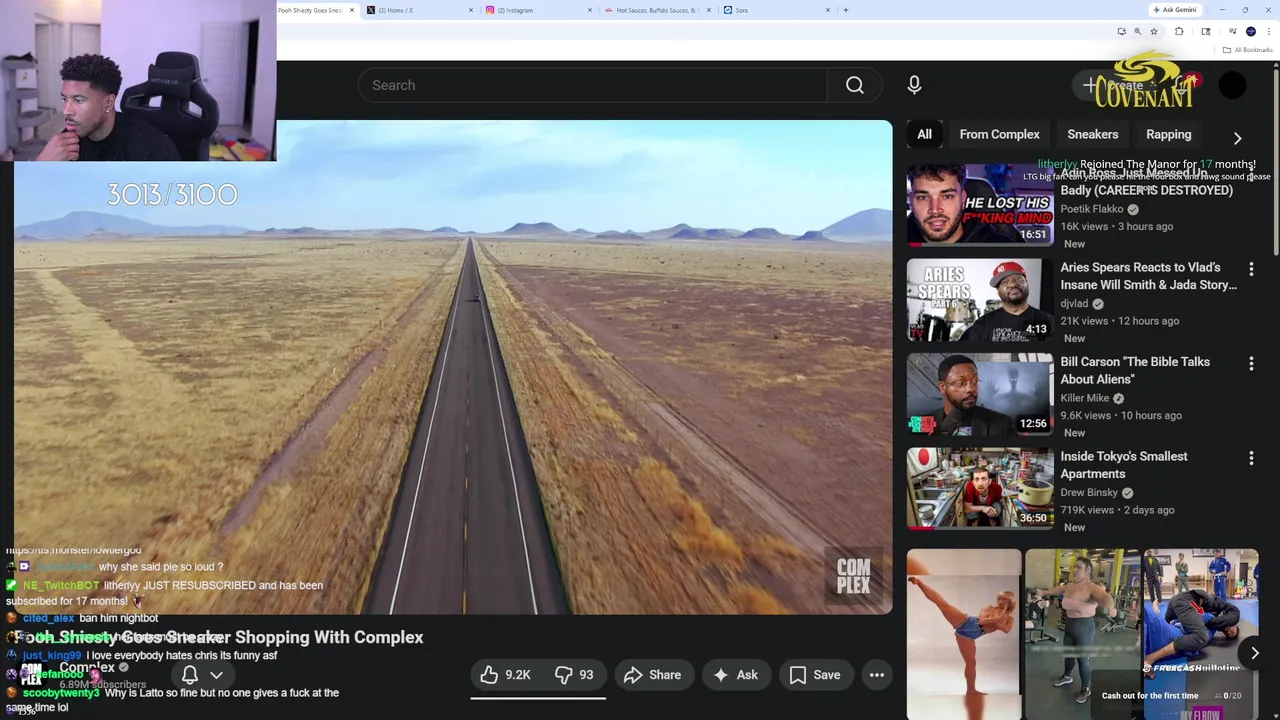Select the Sneakers filter chip
This screenshot has height=720, width=1280.
(x=1092, y=134)
